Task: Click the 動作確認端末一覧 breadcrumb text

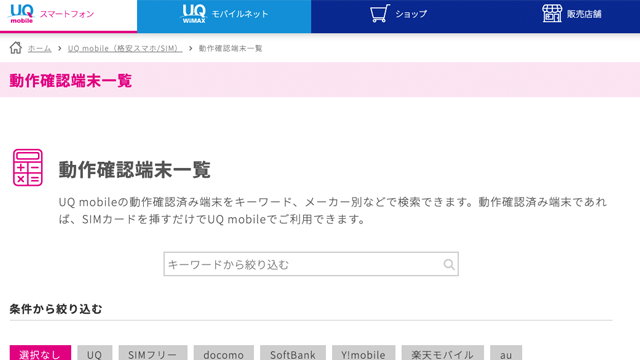Action: 231,48
